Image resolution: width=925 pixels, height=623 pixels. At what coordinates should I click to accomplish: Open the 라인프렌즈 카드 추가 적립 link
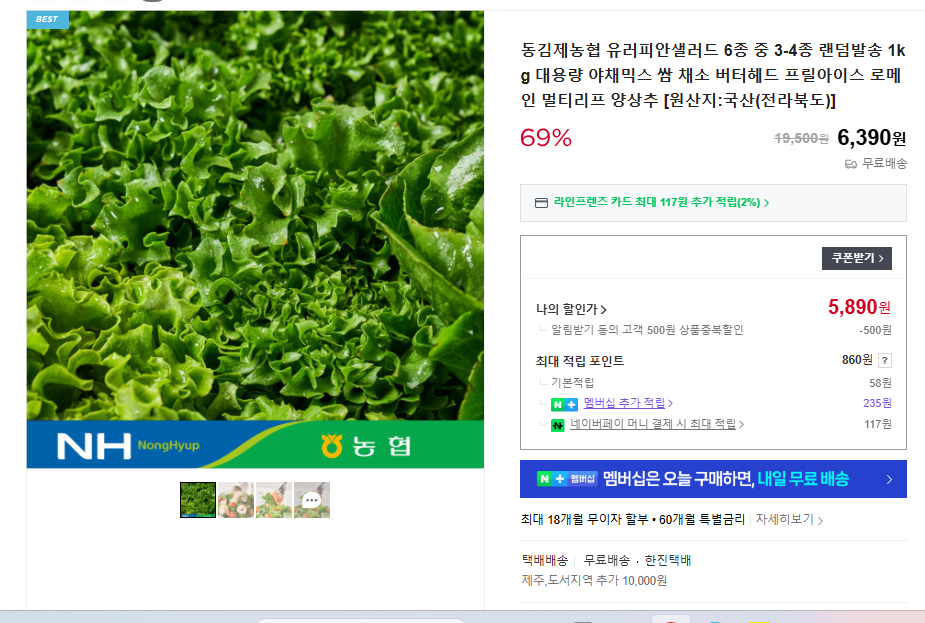tap(661, 202)
